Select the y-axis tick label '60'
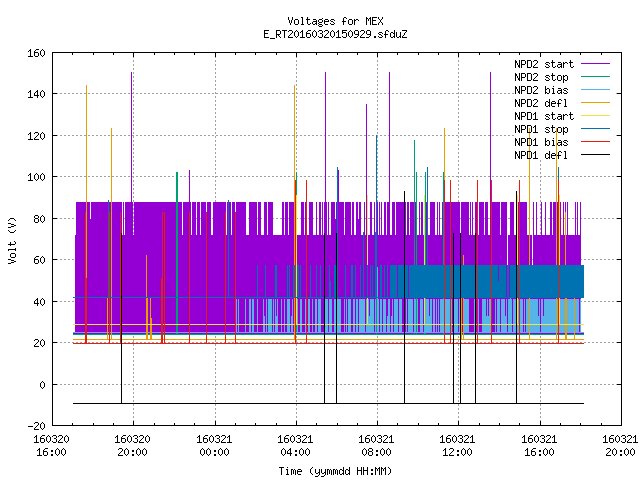Viewport: 640px width, 480px height. [40, 260]
